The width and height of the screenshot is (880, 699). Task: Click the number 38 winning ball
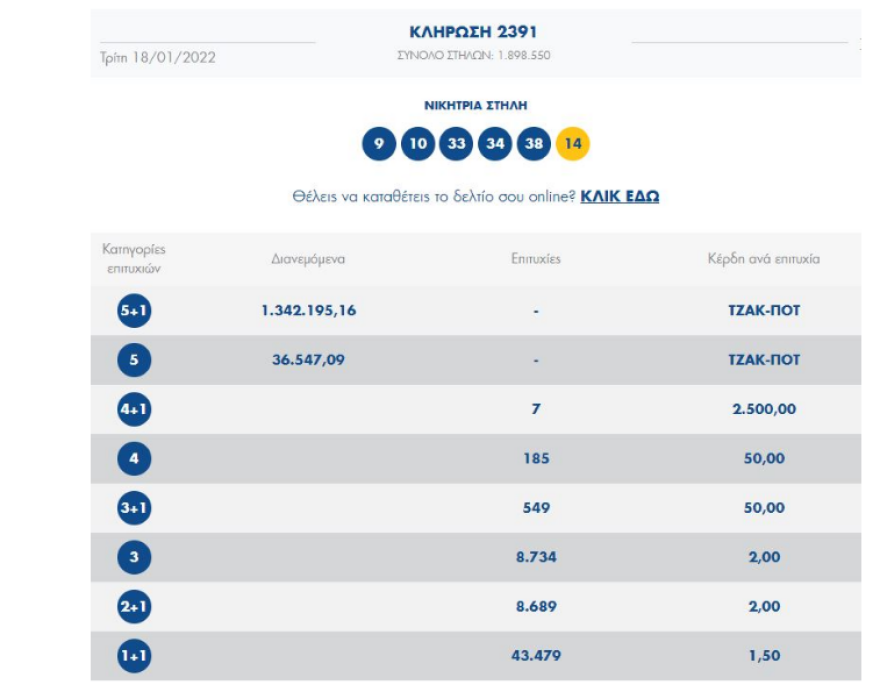pyautogui.click(x=534, y=144)
